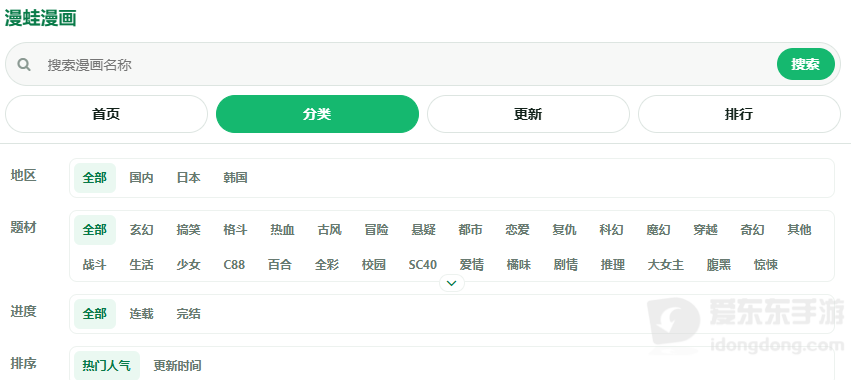Filter region by 日本
851x380 pixels.
pyautogui.click(x=188, y=178)
